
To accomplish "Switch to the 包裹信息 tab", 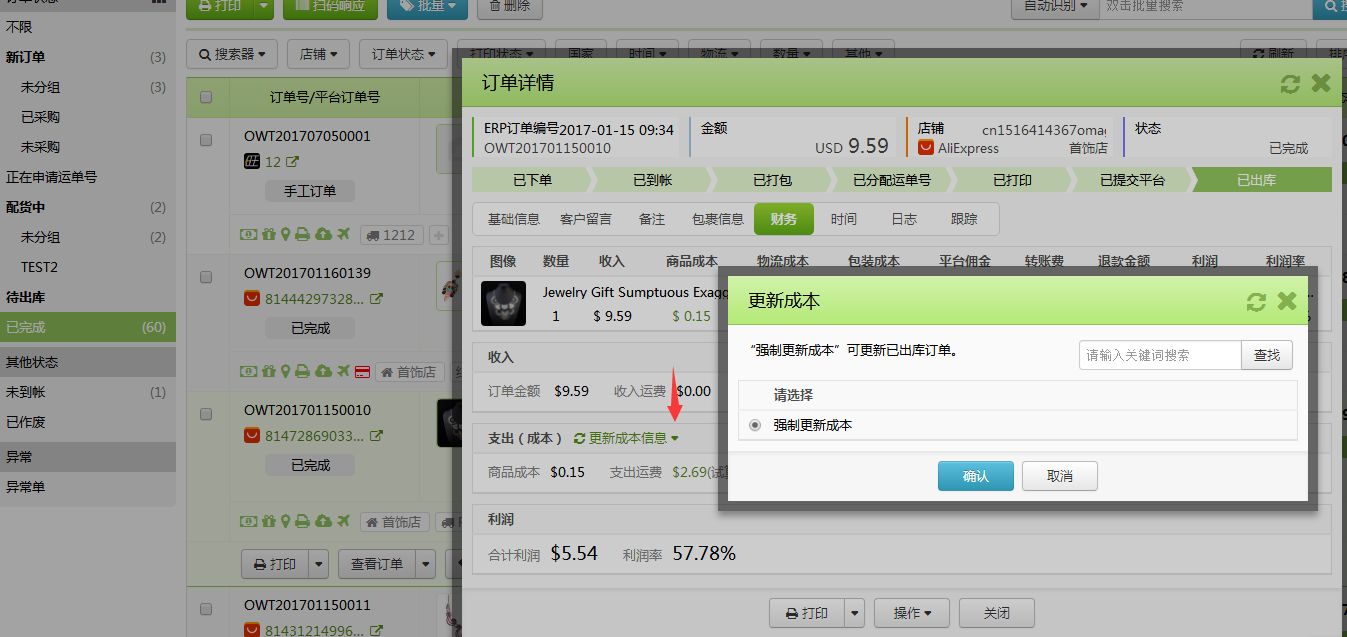I will [718, 219].
